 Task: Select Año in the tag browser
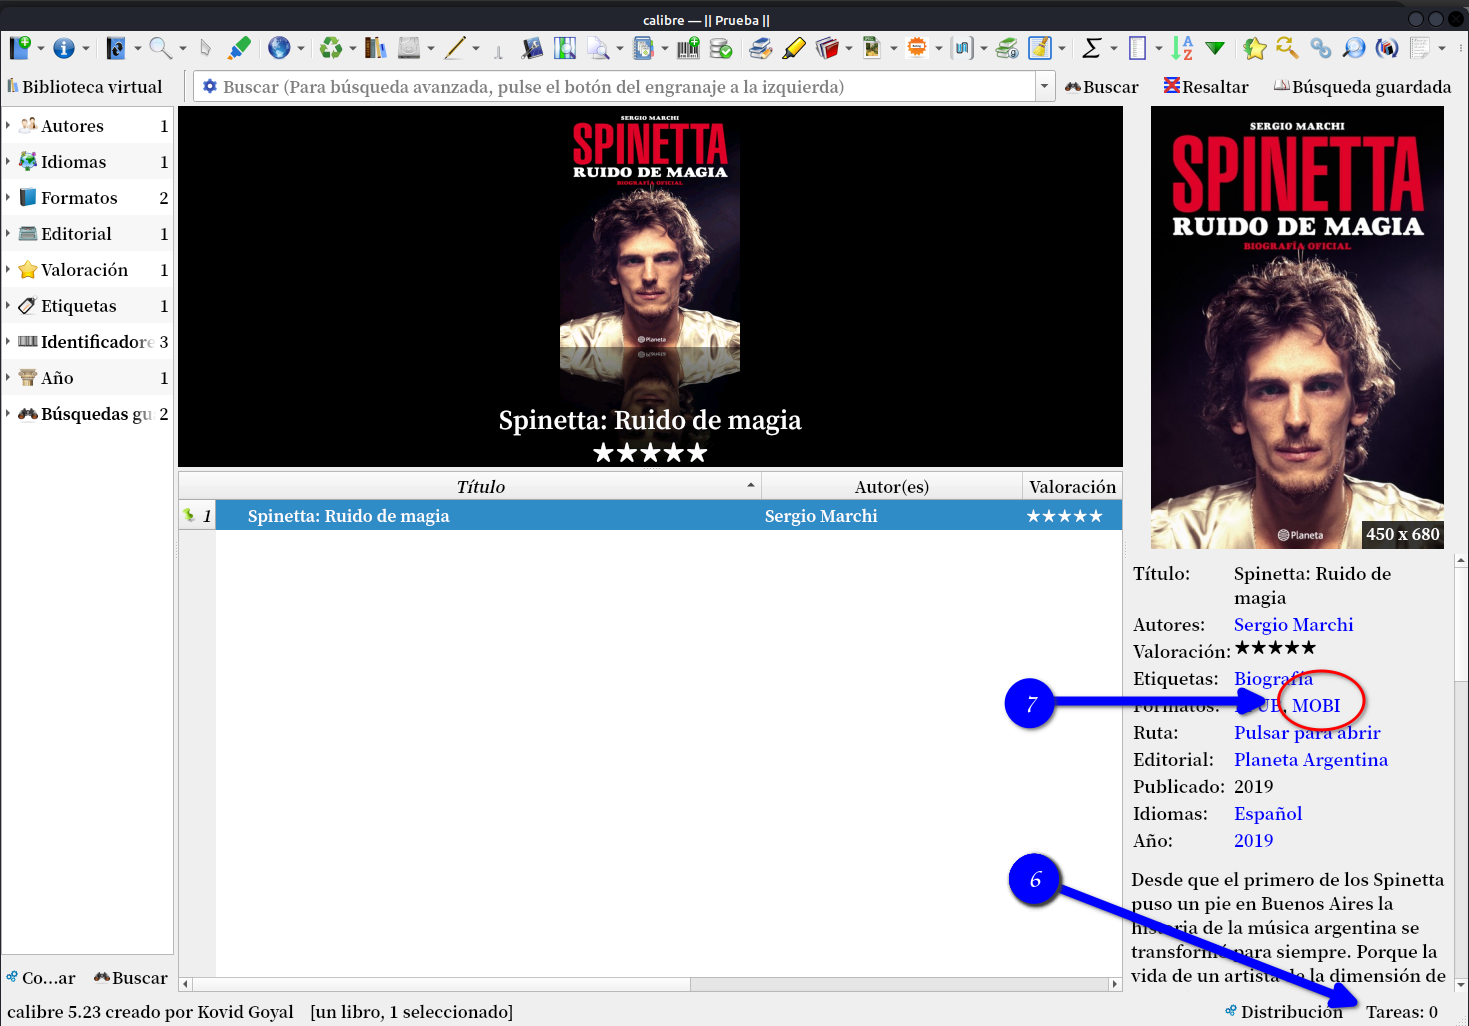(x=87, y=378)
